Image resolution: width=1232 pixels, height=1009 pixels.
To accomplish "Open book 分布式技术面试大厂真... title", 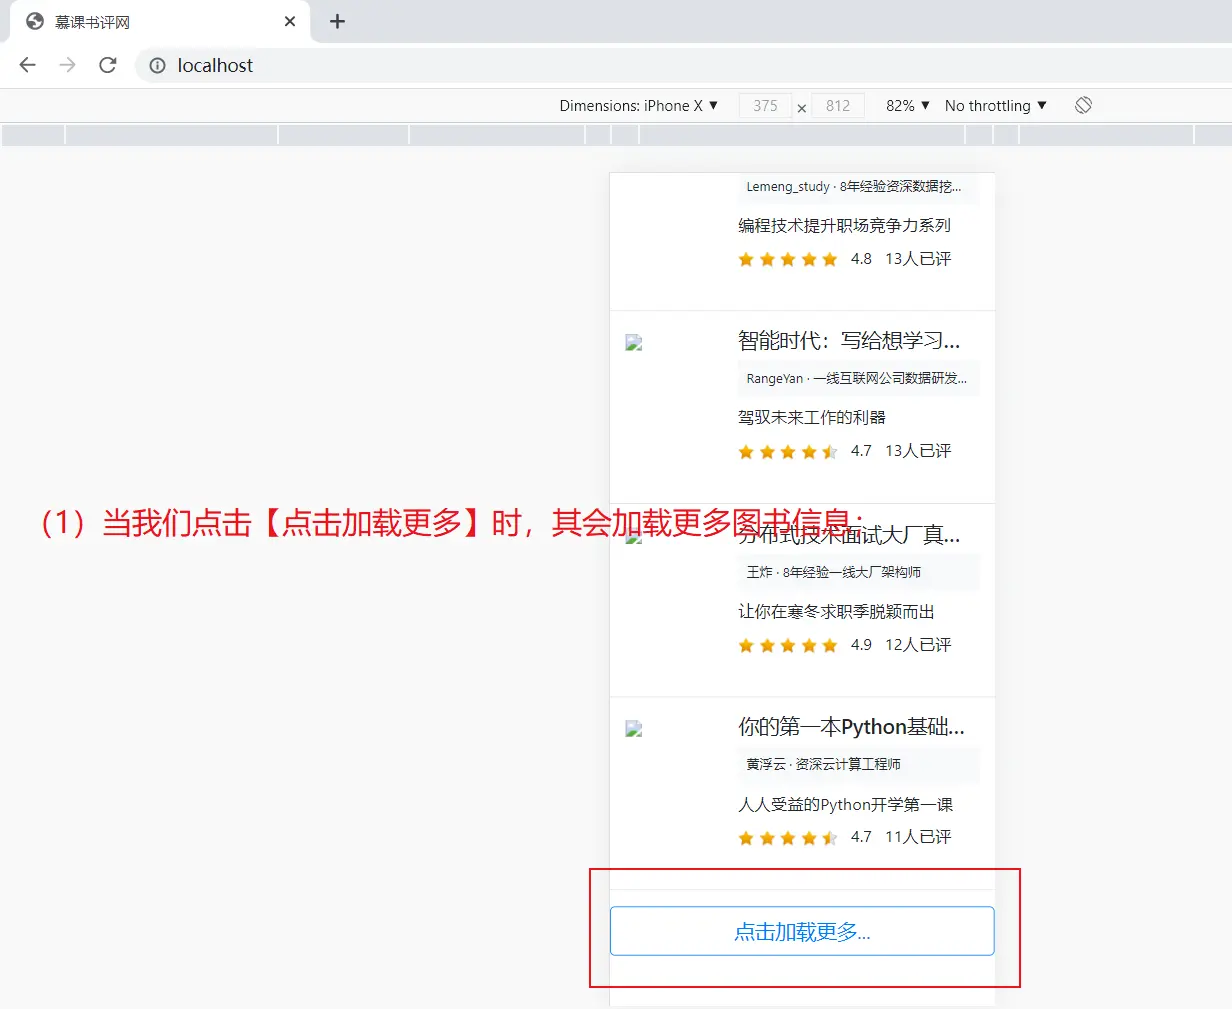I will point(849,535).
